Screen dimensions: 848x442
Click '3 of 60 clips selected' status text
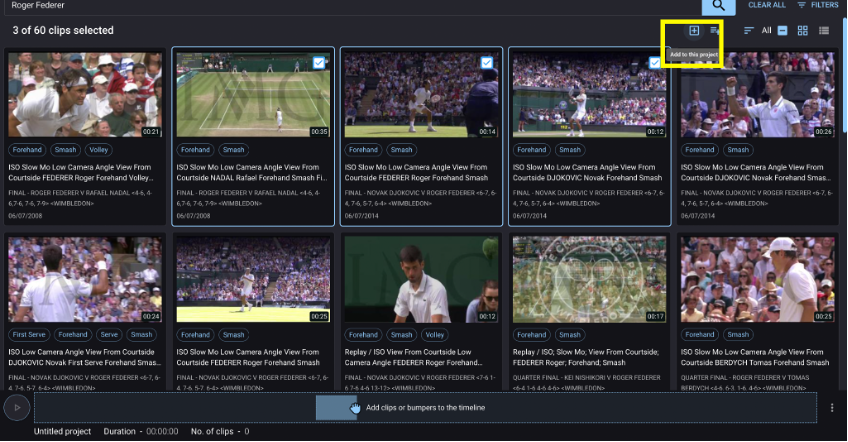[63, 30]
